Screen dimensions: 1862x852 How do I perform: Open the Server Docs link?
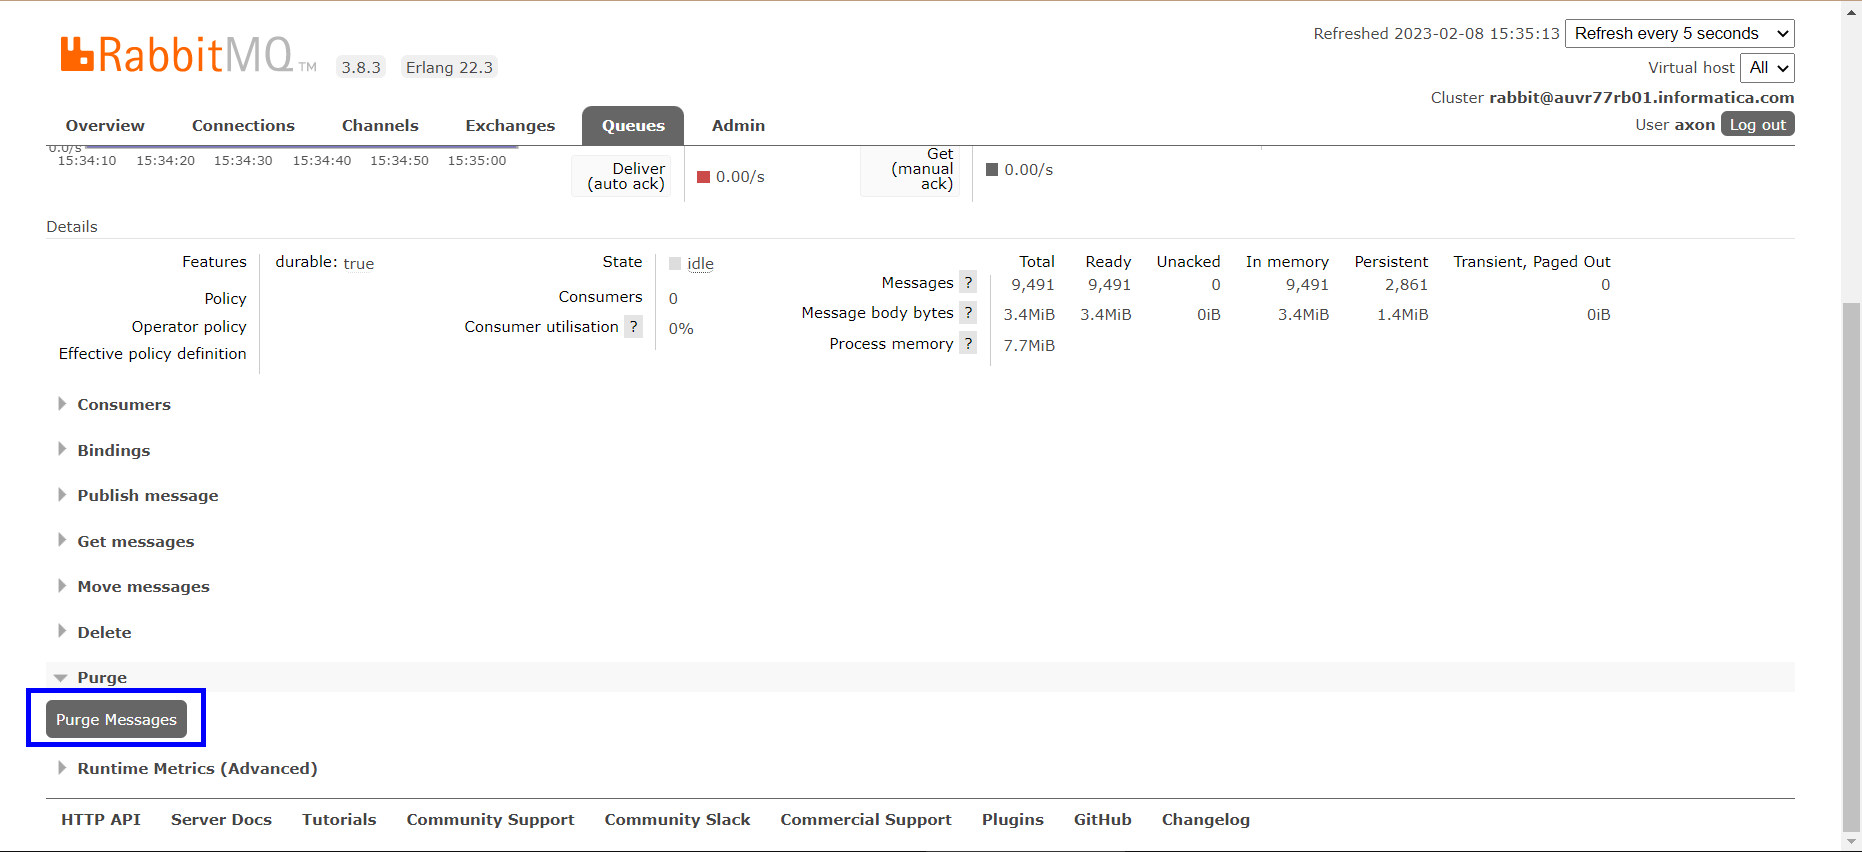click(x=221, y=819)
